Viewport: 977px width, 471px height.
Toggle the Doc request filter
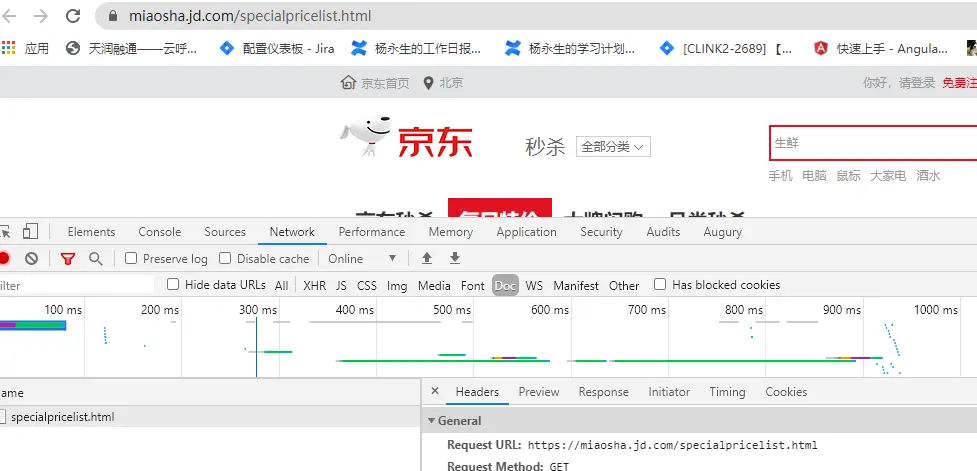pyautogui.click(x=505, y=285)
